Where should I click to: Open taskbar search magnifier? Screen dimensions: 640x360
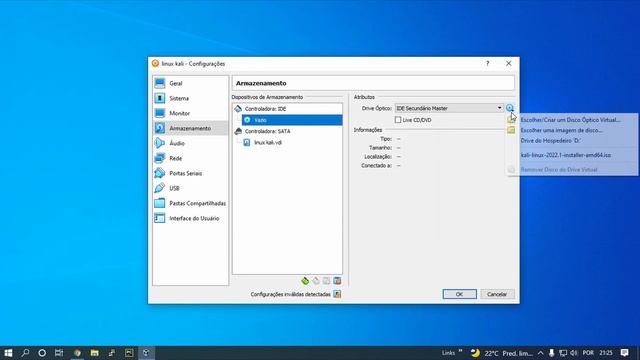pos(25,353)
